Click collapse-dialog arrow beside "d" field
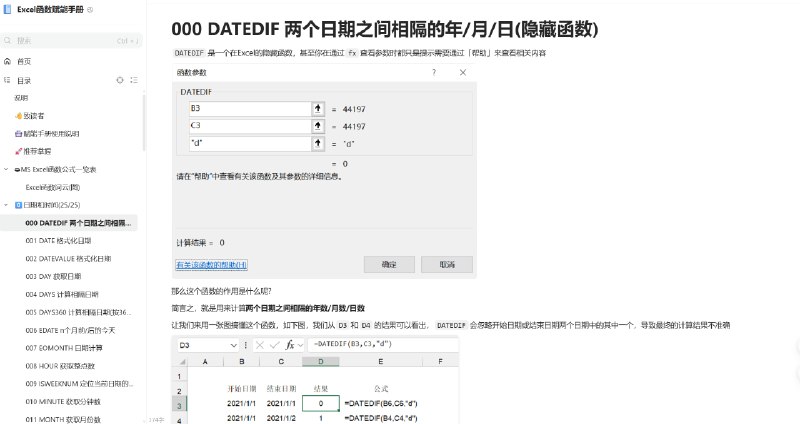 click(318, 143)
